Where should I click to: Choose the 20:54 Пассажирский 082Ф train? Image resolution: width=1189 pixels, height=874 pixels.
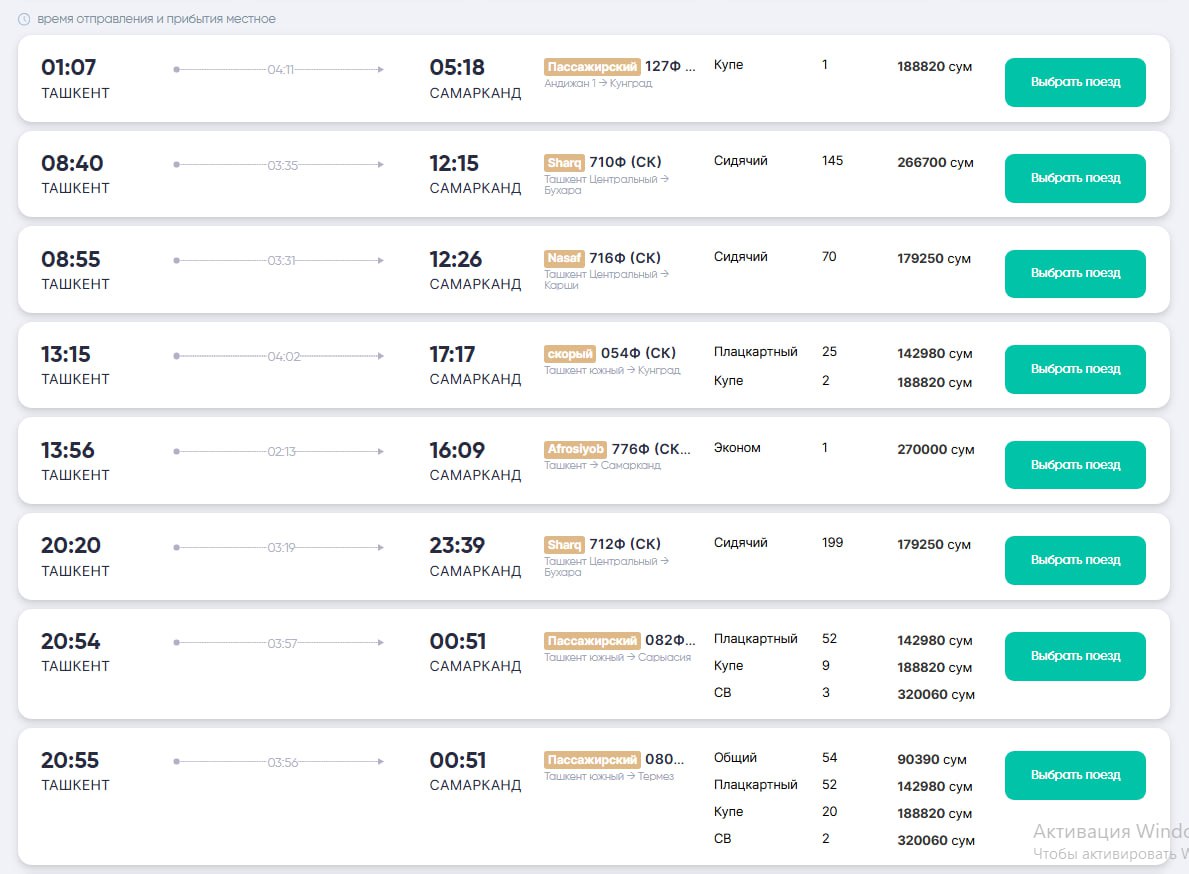point(1074,656)
